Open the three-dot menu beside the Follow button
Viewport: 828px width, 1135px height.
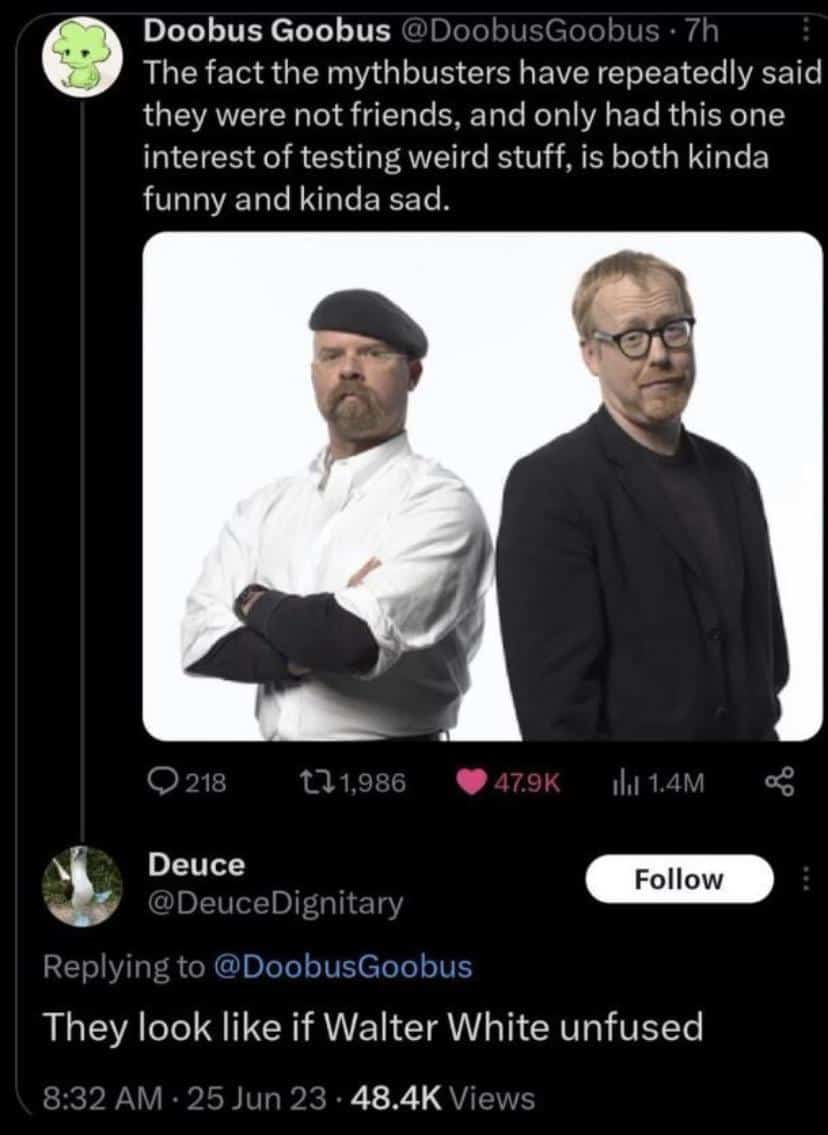(807, 880)
